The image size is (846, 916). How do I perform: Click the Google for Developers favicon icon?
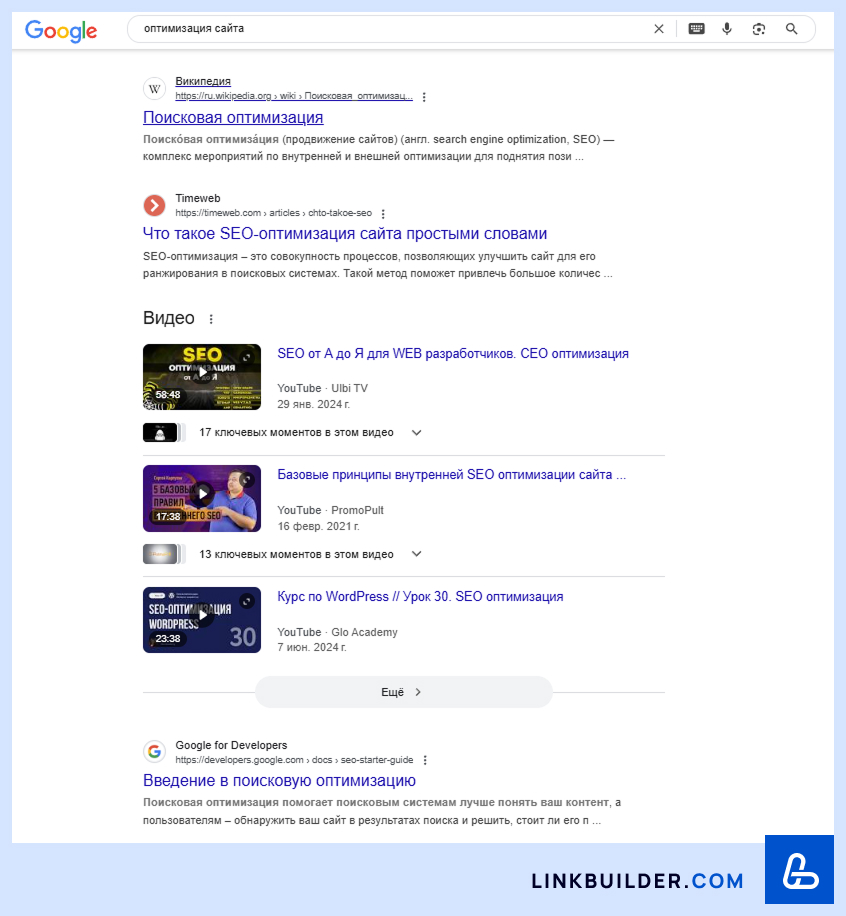(x=154, y=751)
